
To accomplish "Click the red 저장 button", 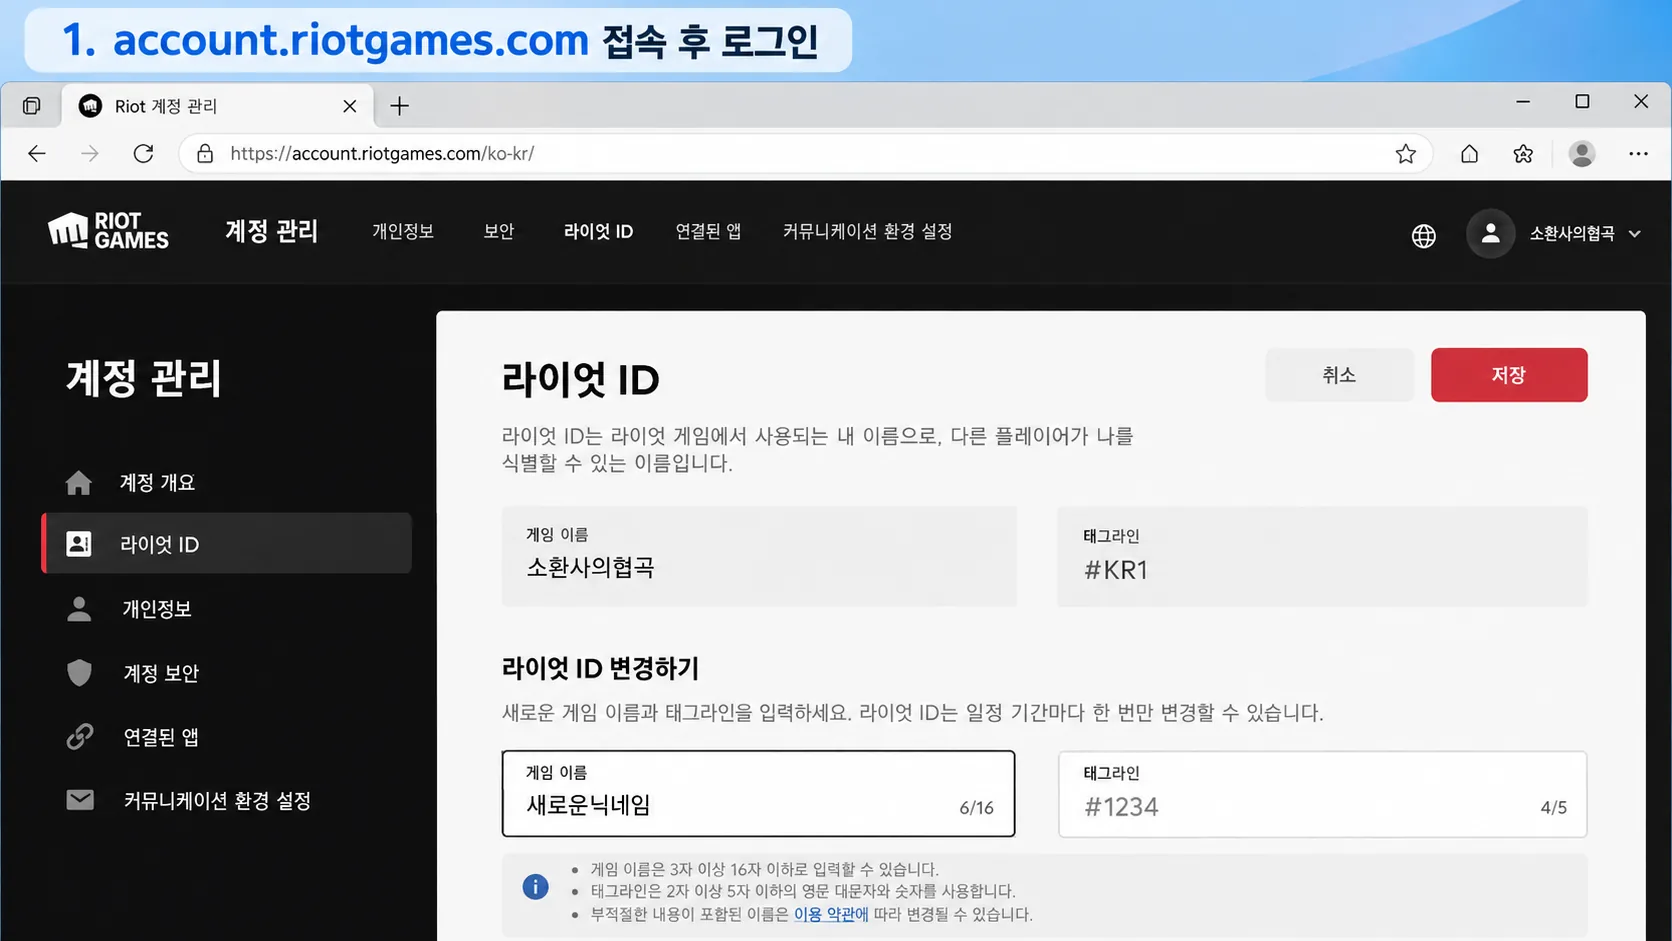I will pyautogui.click(x=1509, y=375).
